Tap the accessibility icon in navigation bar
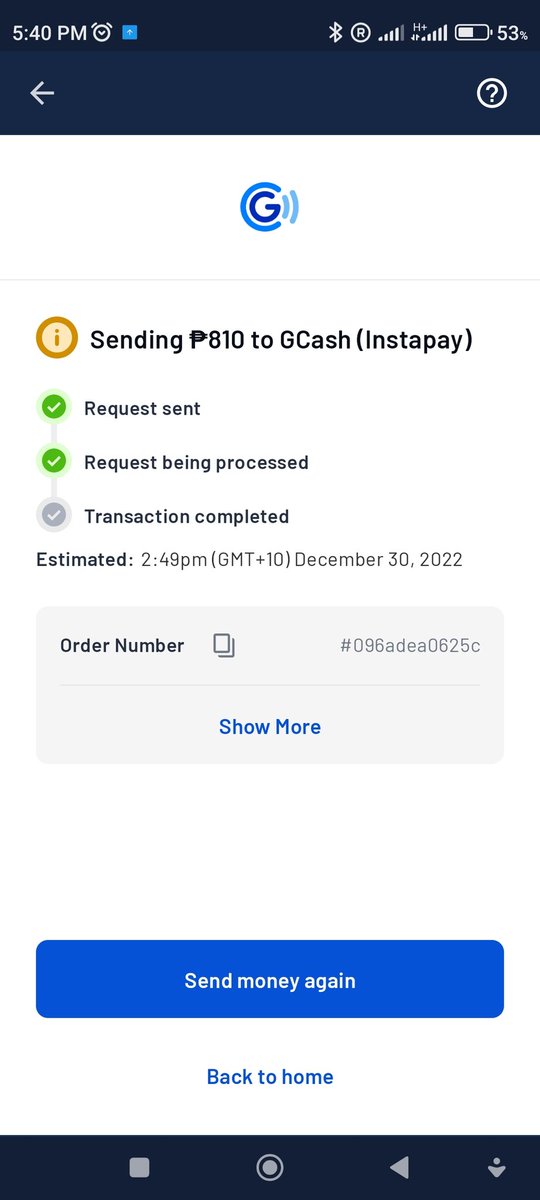540x1200 pixels. [496, 1167]
